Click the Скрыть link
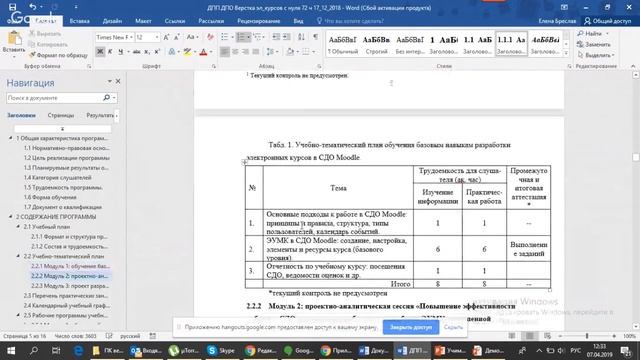Screen dimensions: 640x360 [x=453, y=327]
